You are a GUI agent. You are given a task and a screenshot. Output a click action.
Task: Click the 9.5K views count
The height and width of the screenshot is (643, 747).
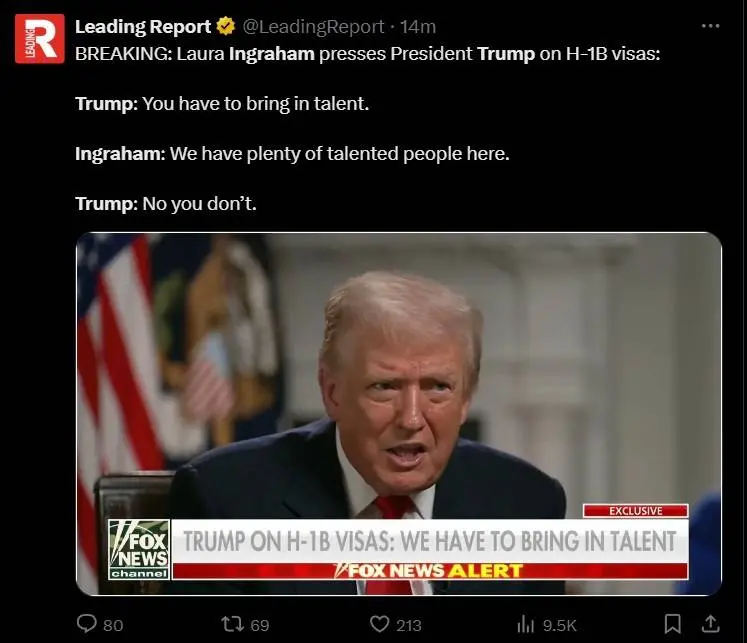click(x=560, y=625)
